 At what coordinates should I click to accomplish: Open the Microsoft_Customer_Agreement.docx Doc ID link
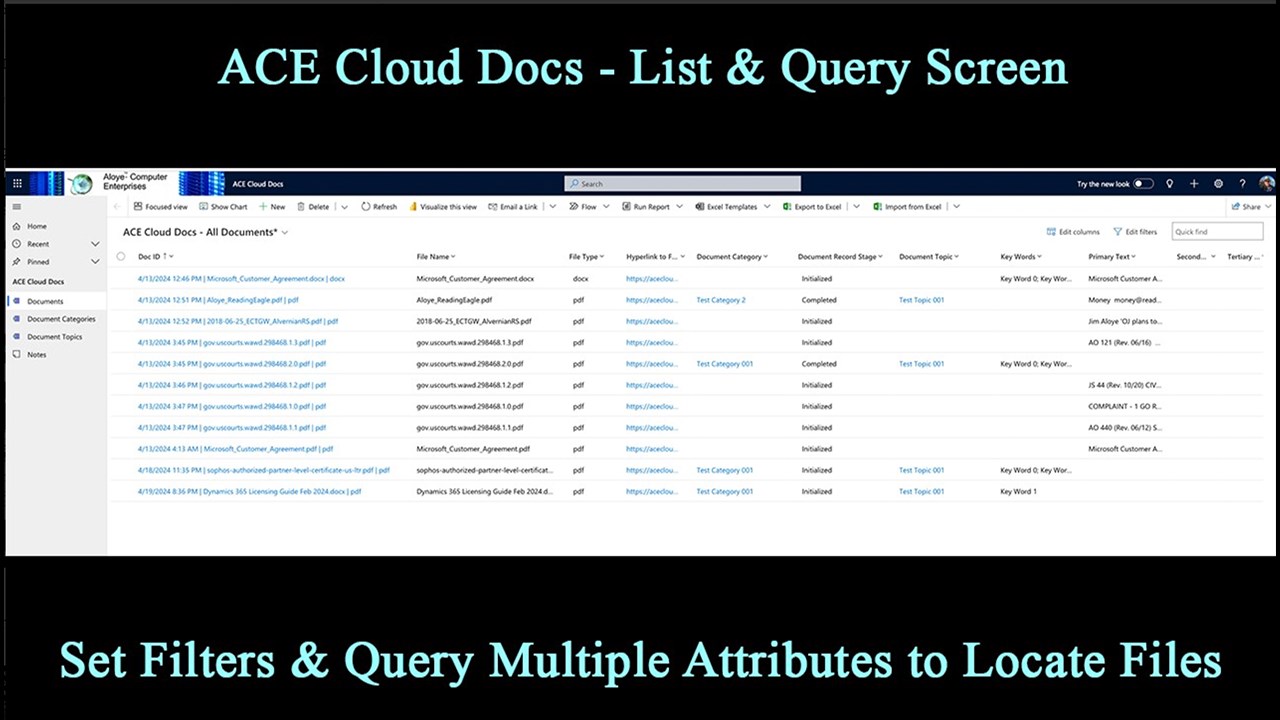pyautogui.click(x=241, y=279)
